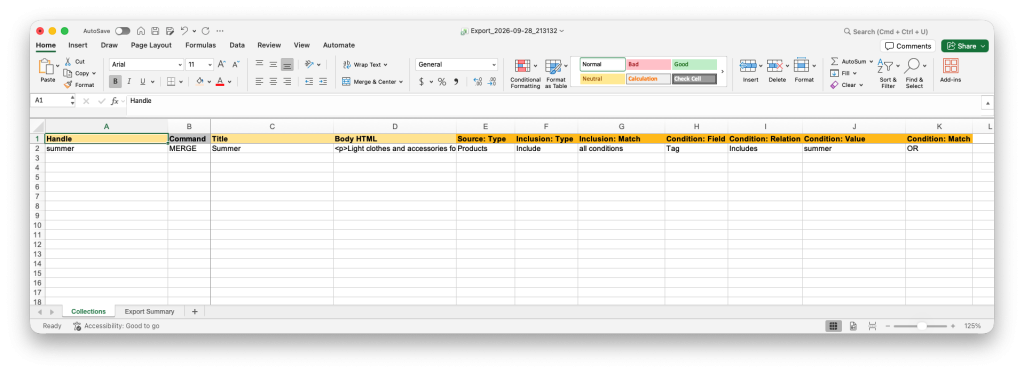Switch to Normal view in status bar

833,325
